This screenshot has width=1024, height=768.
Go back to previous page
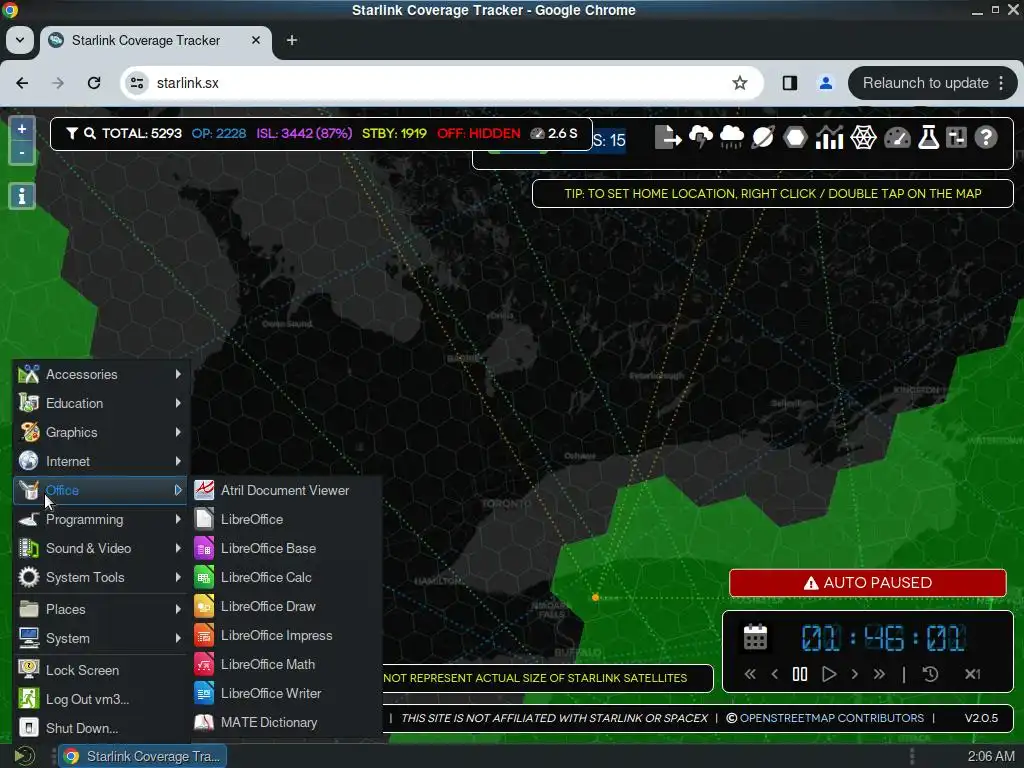click(22, 83)
